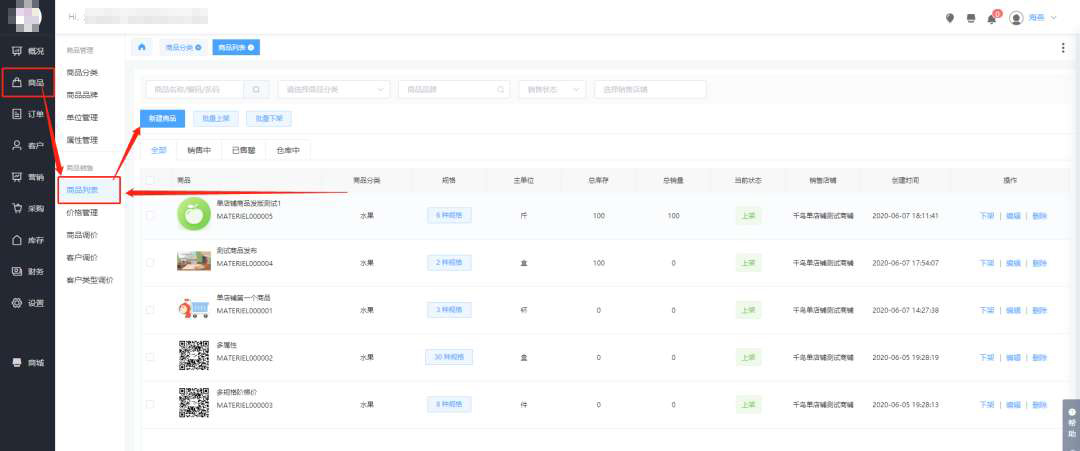The image size is (1080, 451).
Task: Click 编辑 link for MATERIEL000005
Action: 1013,215
